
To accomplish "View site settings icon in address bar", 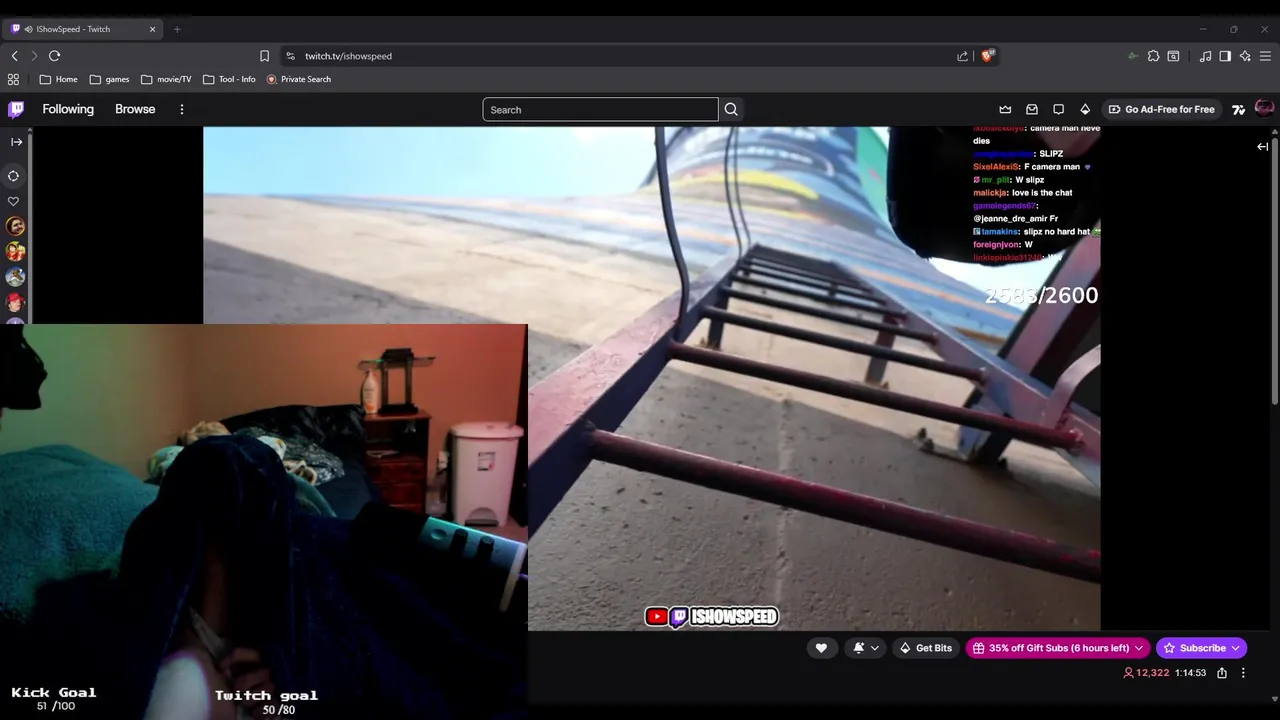I will click(x=290, y=56).
